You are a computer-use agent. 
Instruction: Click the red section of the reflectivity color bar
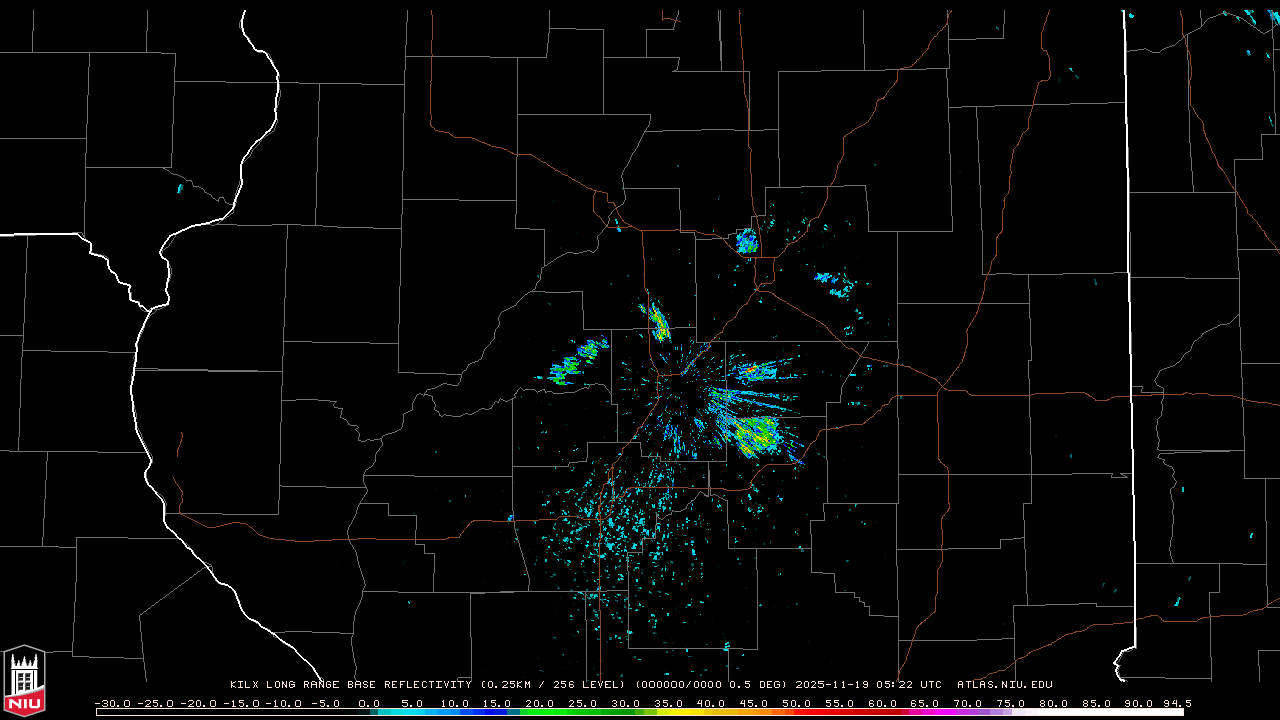point(810,712)
